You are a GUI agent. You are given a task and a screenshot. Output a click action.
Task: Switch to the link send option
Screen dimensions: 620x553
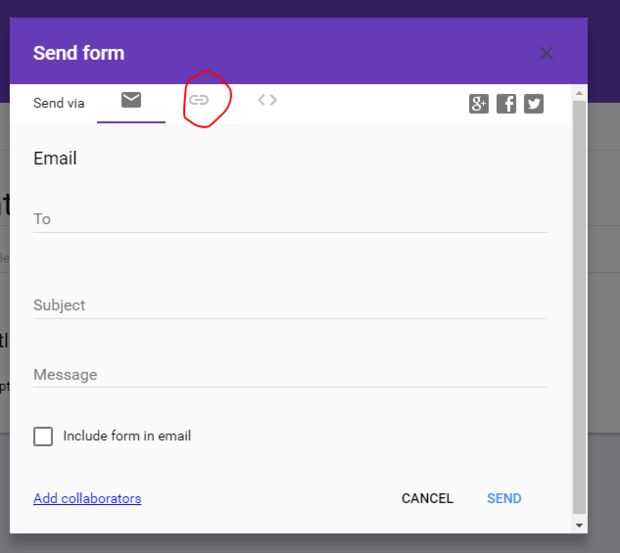pos(198,100)
